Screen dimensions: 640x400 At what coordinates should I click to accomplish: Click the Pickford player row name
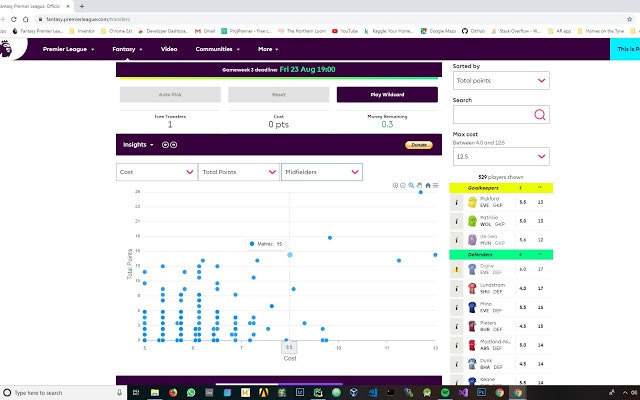pyautogui.click(x=489, y=199)
